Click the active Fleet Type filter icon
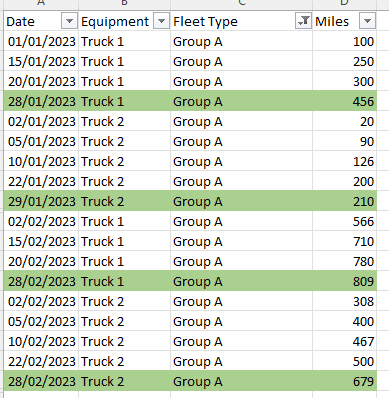 303,21
